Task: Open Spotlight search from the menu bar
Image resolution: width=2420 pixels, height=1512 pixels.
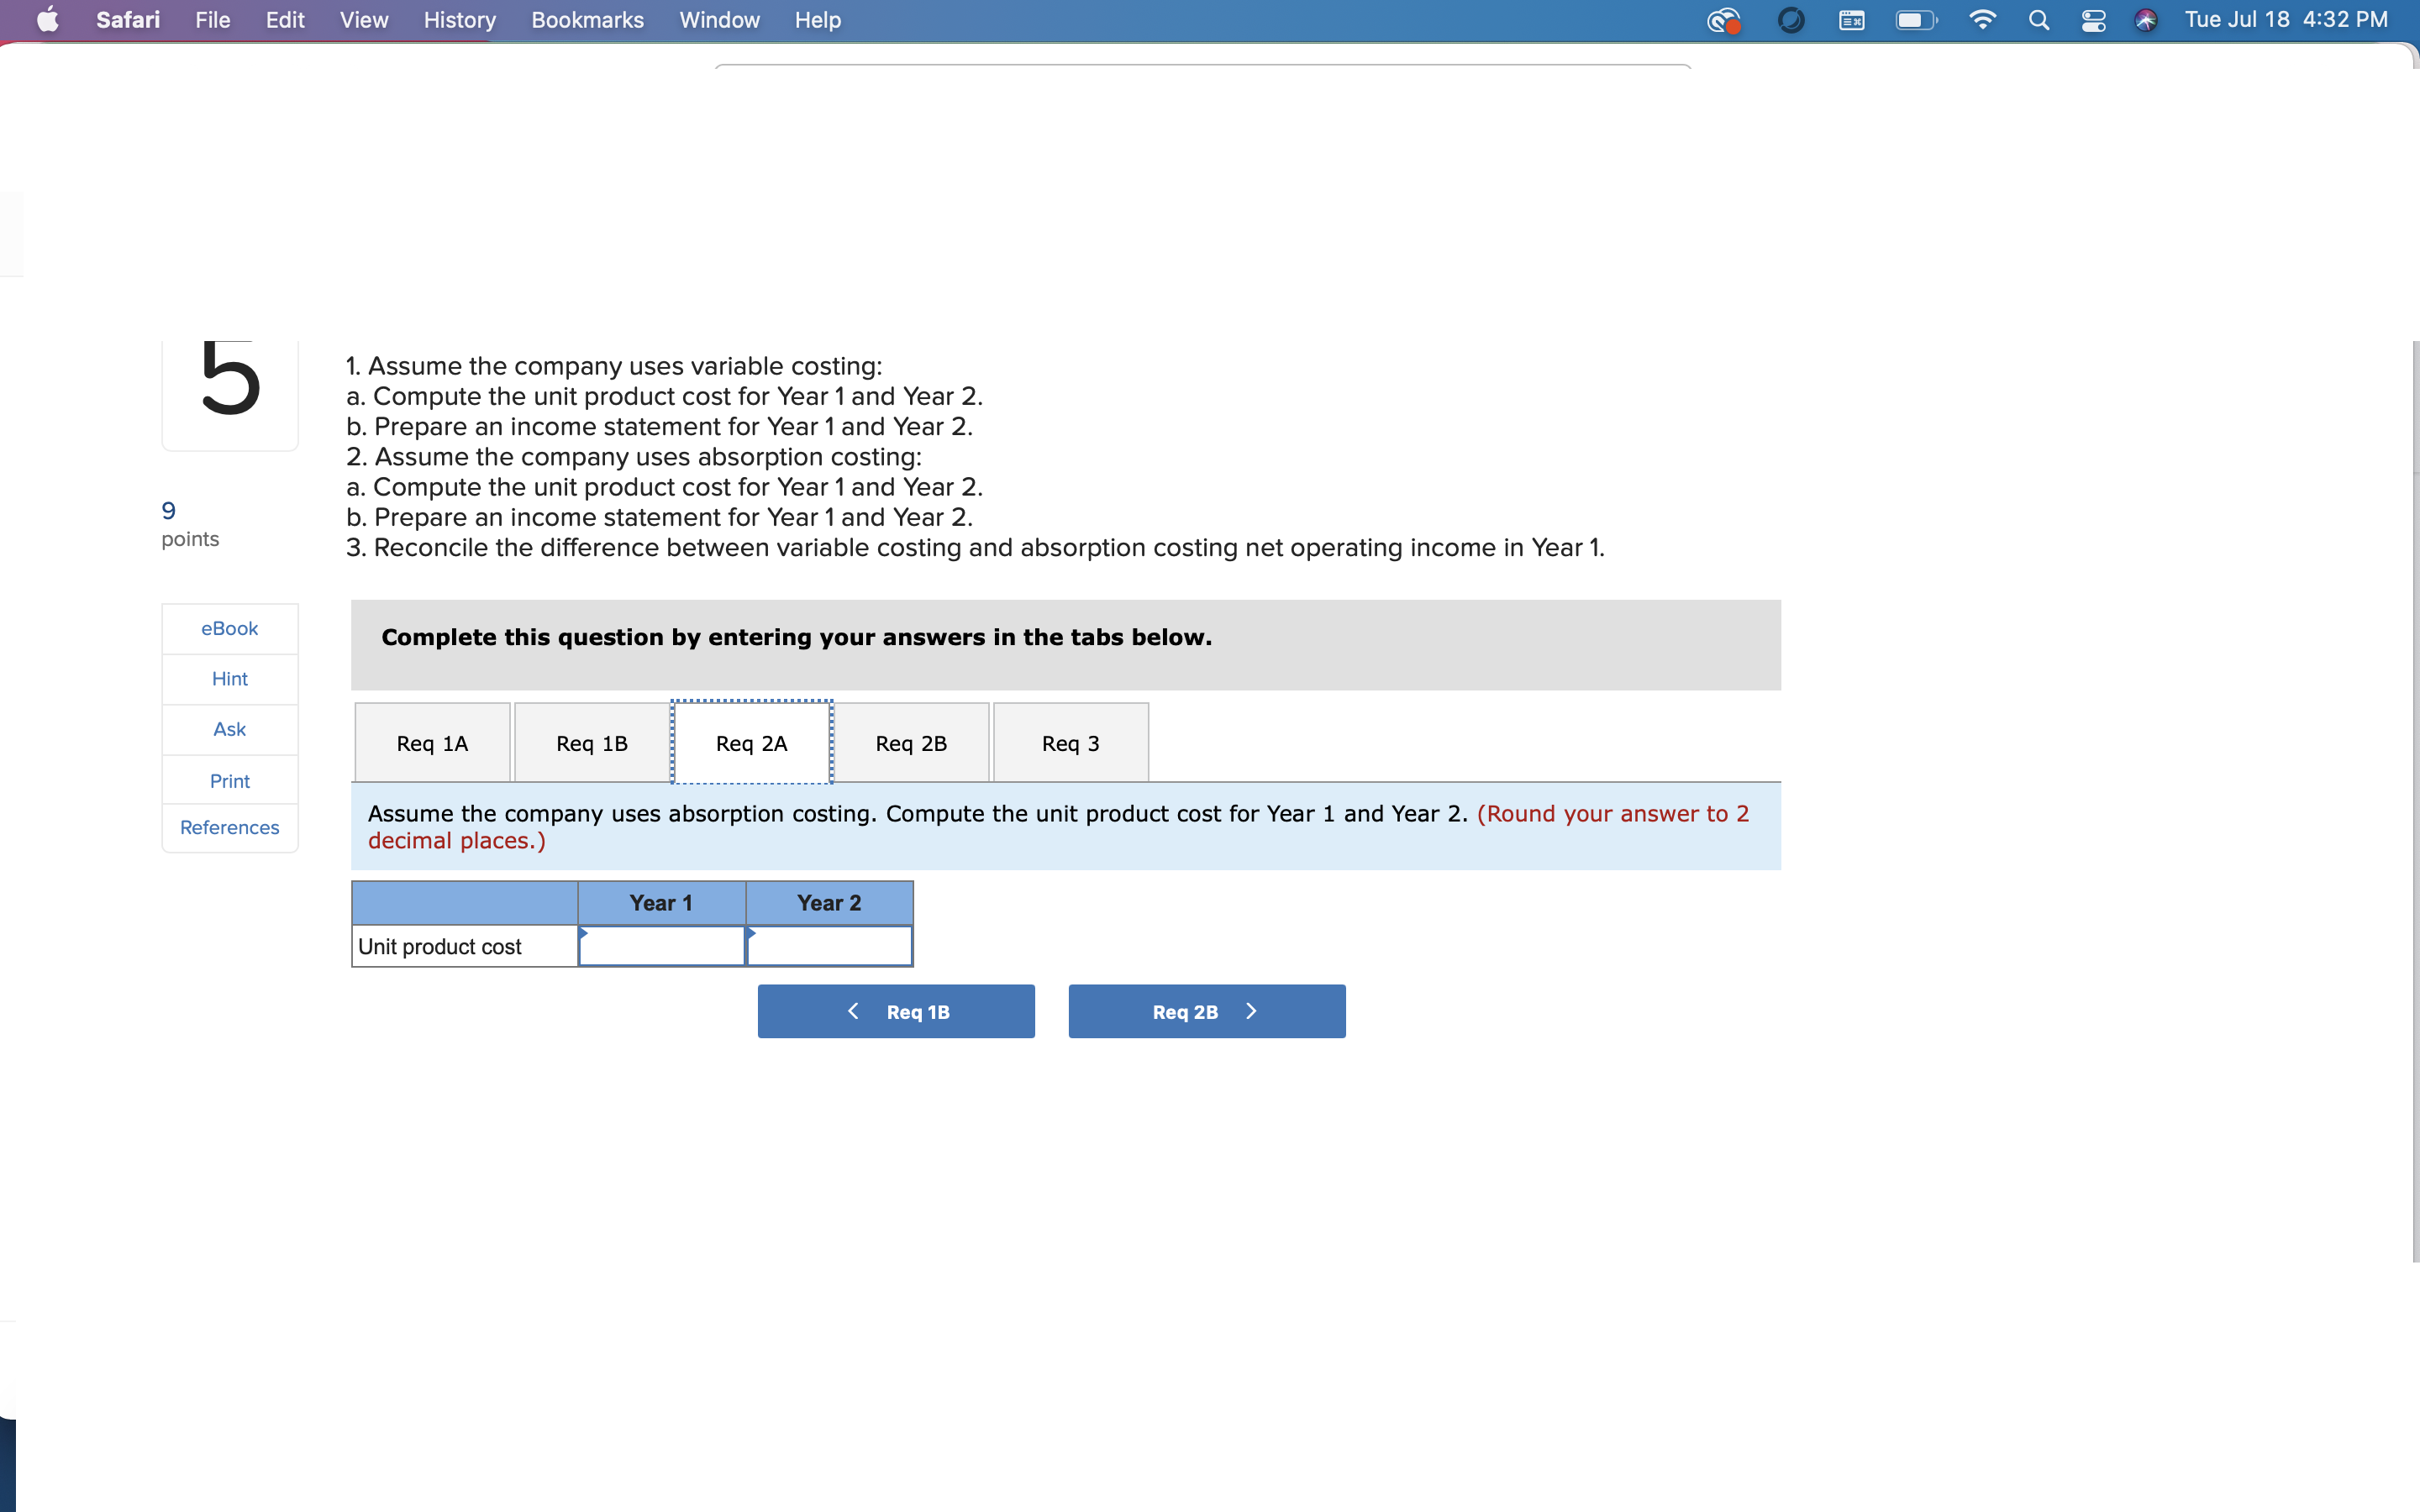Action: click(x=2040, y=20)
